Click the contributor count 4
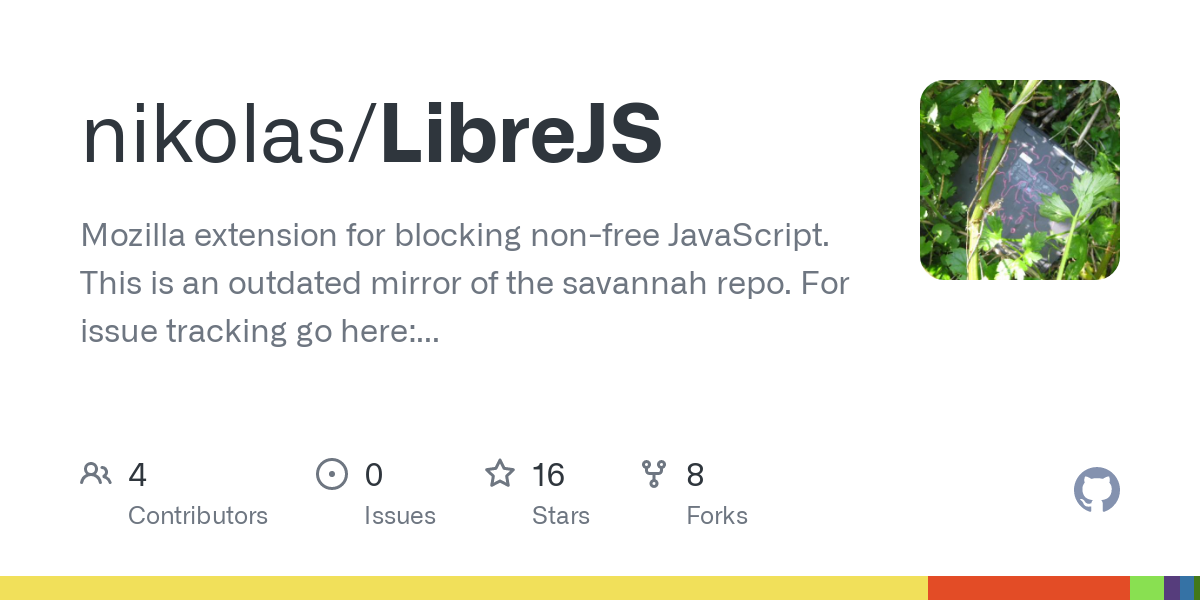Viewport: 1200px width, 600px height. click(138, 474)
